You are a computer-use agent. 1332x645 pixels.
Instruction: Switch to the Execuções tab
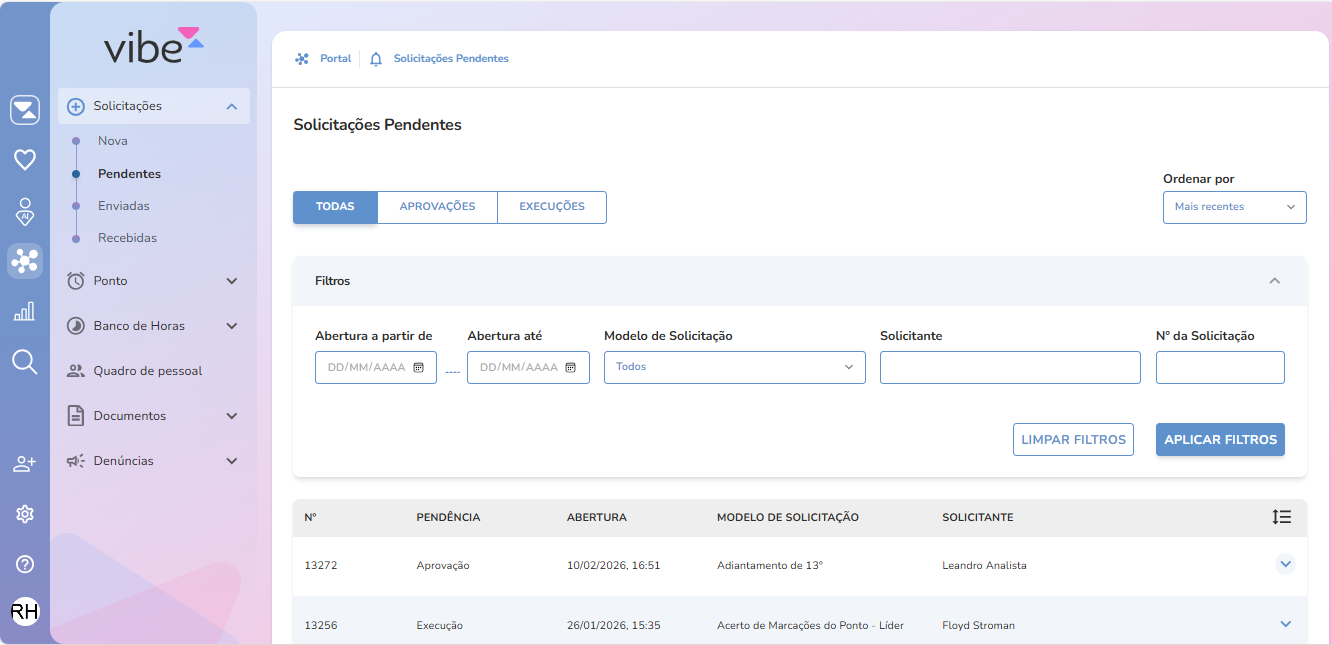pos(551,207)
